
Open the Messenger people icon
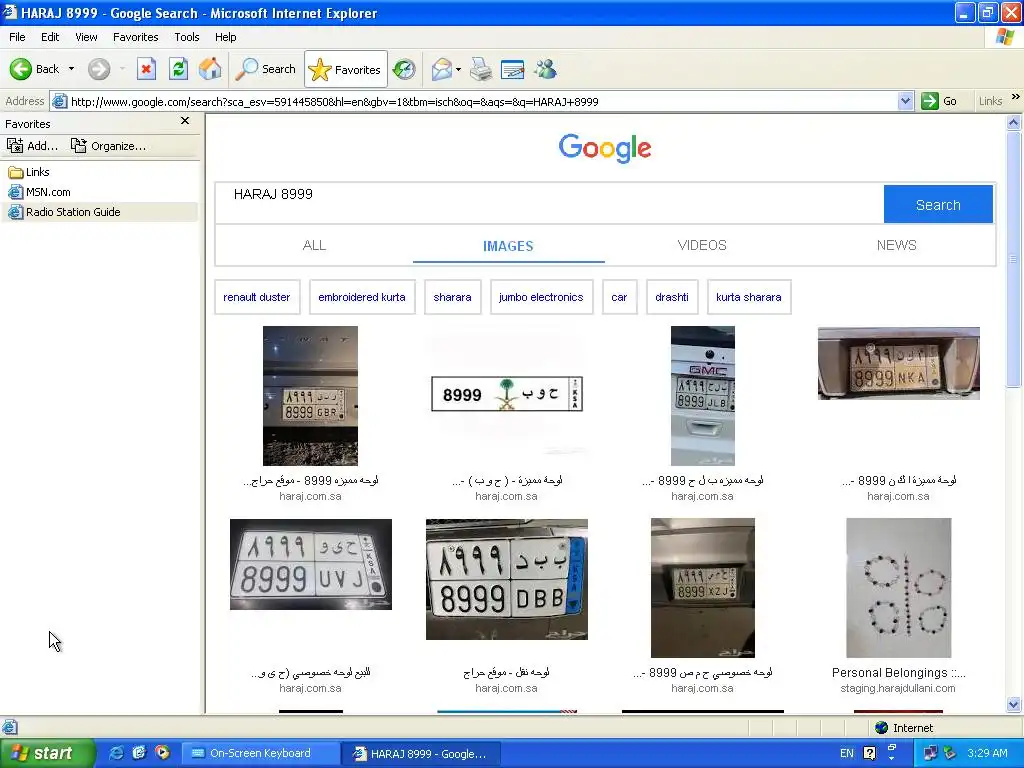pos(545,69)
